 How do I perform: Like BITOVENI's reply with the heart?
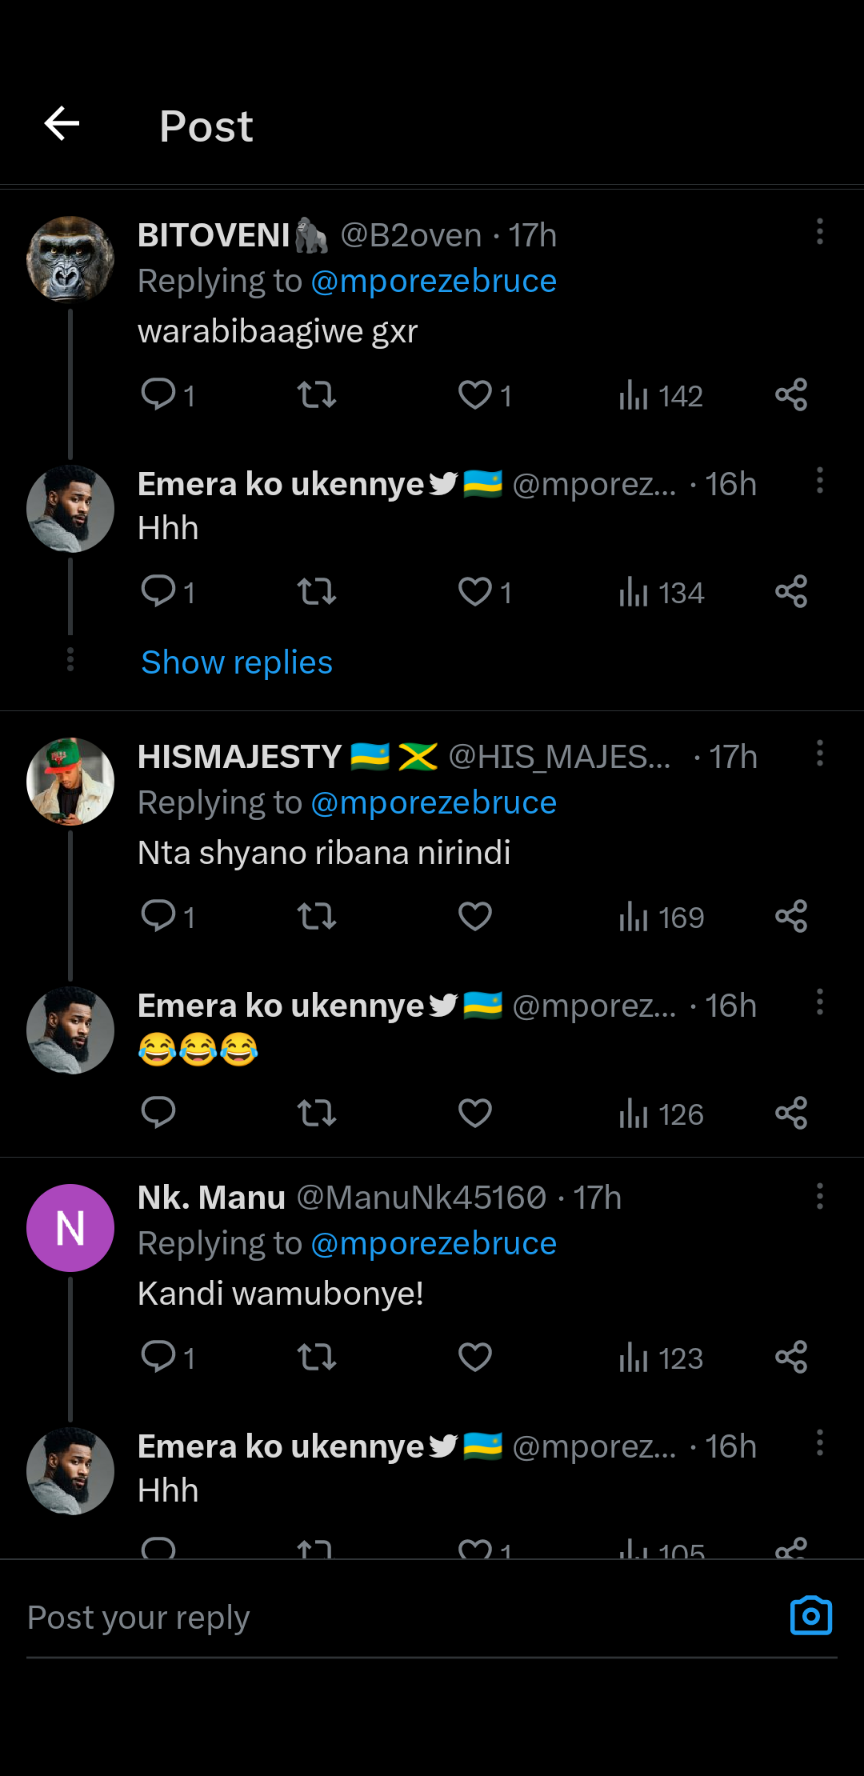(x=475, y=395)
